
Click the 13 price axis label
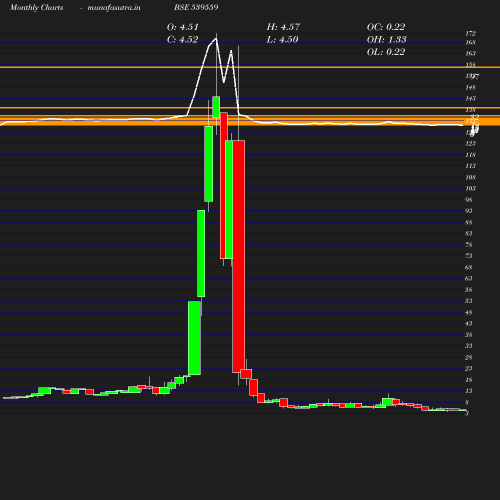coord(469,391)
